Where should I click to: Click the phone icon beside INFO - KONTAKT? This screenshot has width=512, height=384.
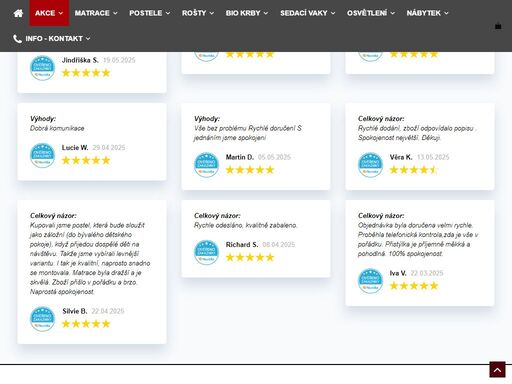pos(17,39)
